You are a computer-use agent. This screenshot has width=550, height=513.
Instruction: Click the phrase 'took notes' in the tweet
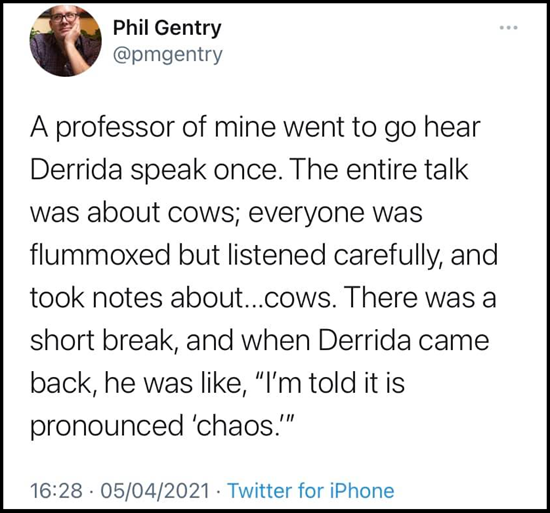pyautogui.click(x=96, y=298)
